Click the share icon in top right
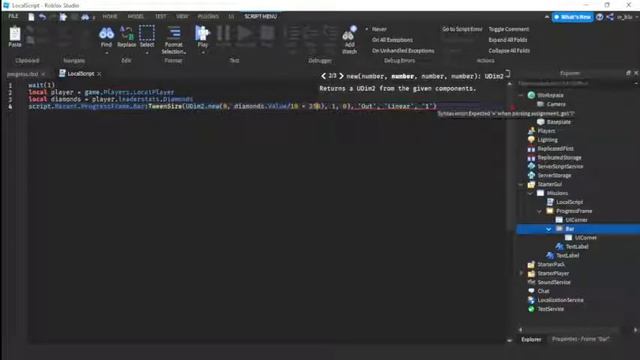This screenshot has height=360, width=640. click(610, 17)
